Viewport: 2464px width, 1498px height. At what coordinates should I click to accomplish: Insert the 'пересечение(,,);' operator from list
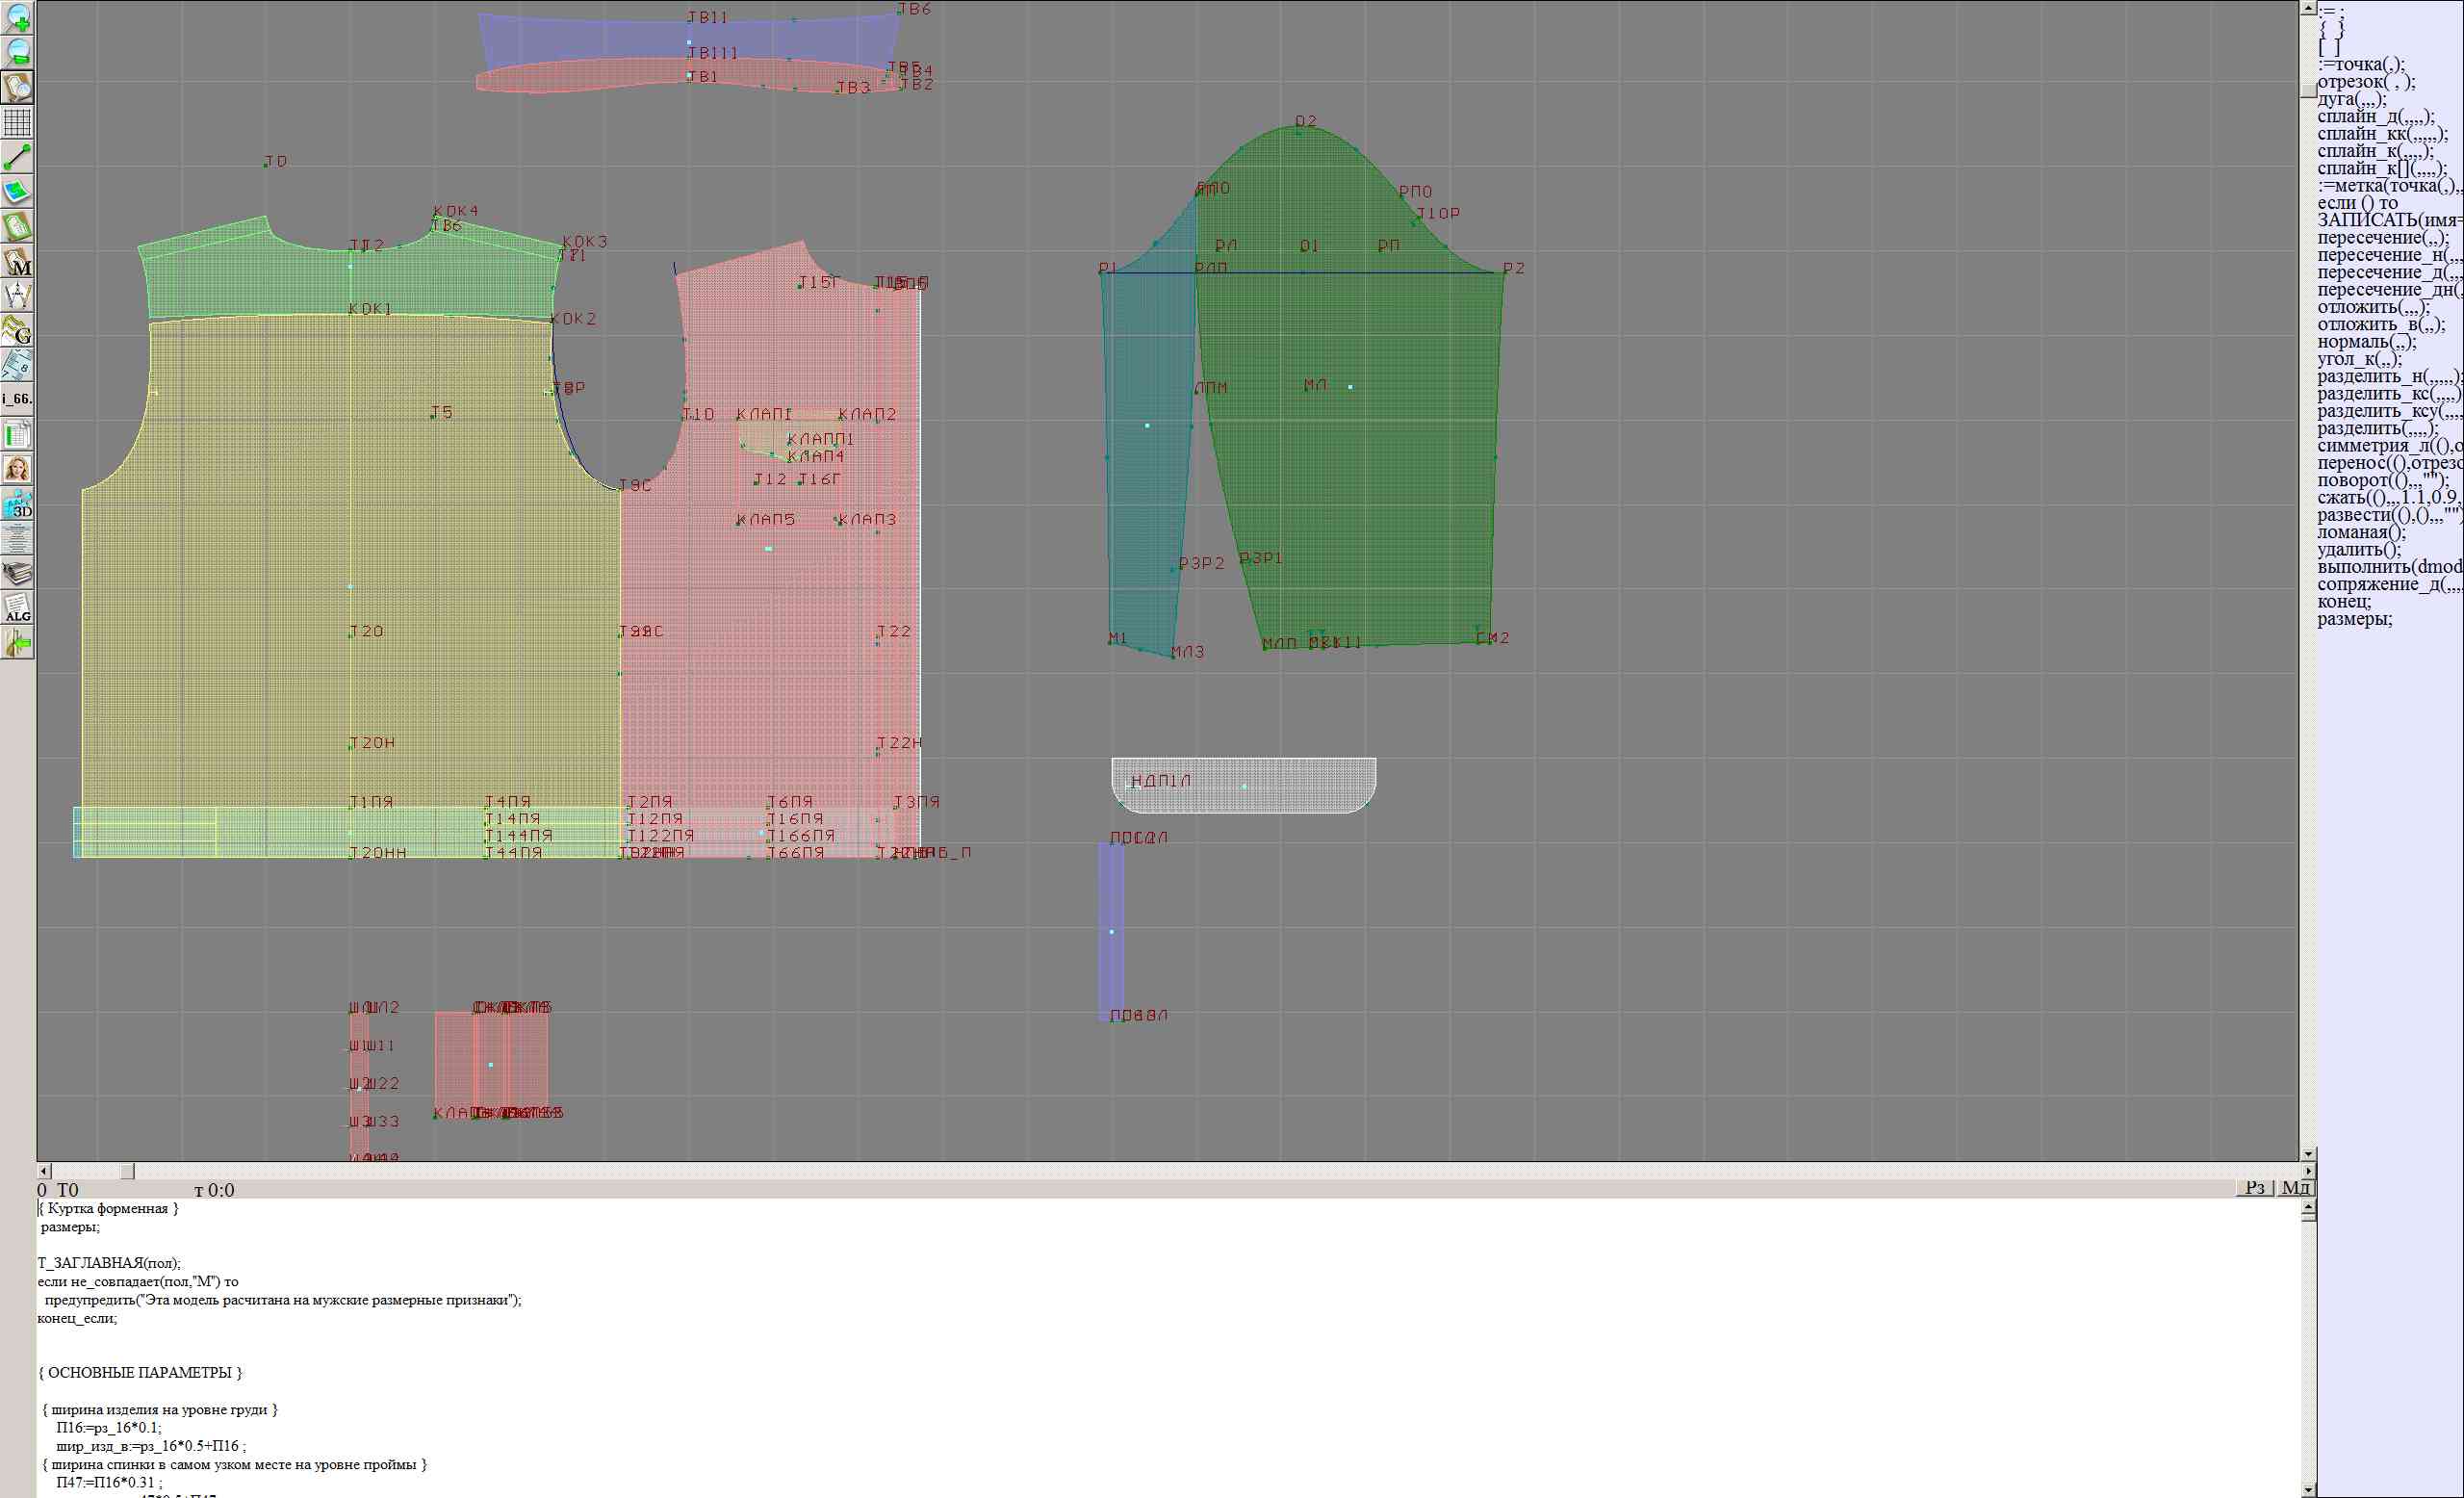click(2383, 238)
